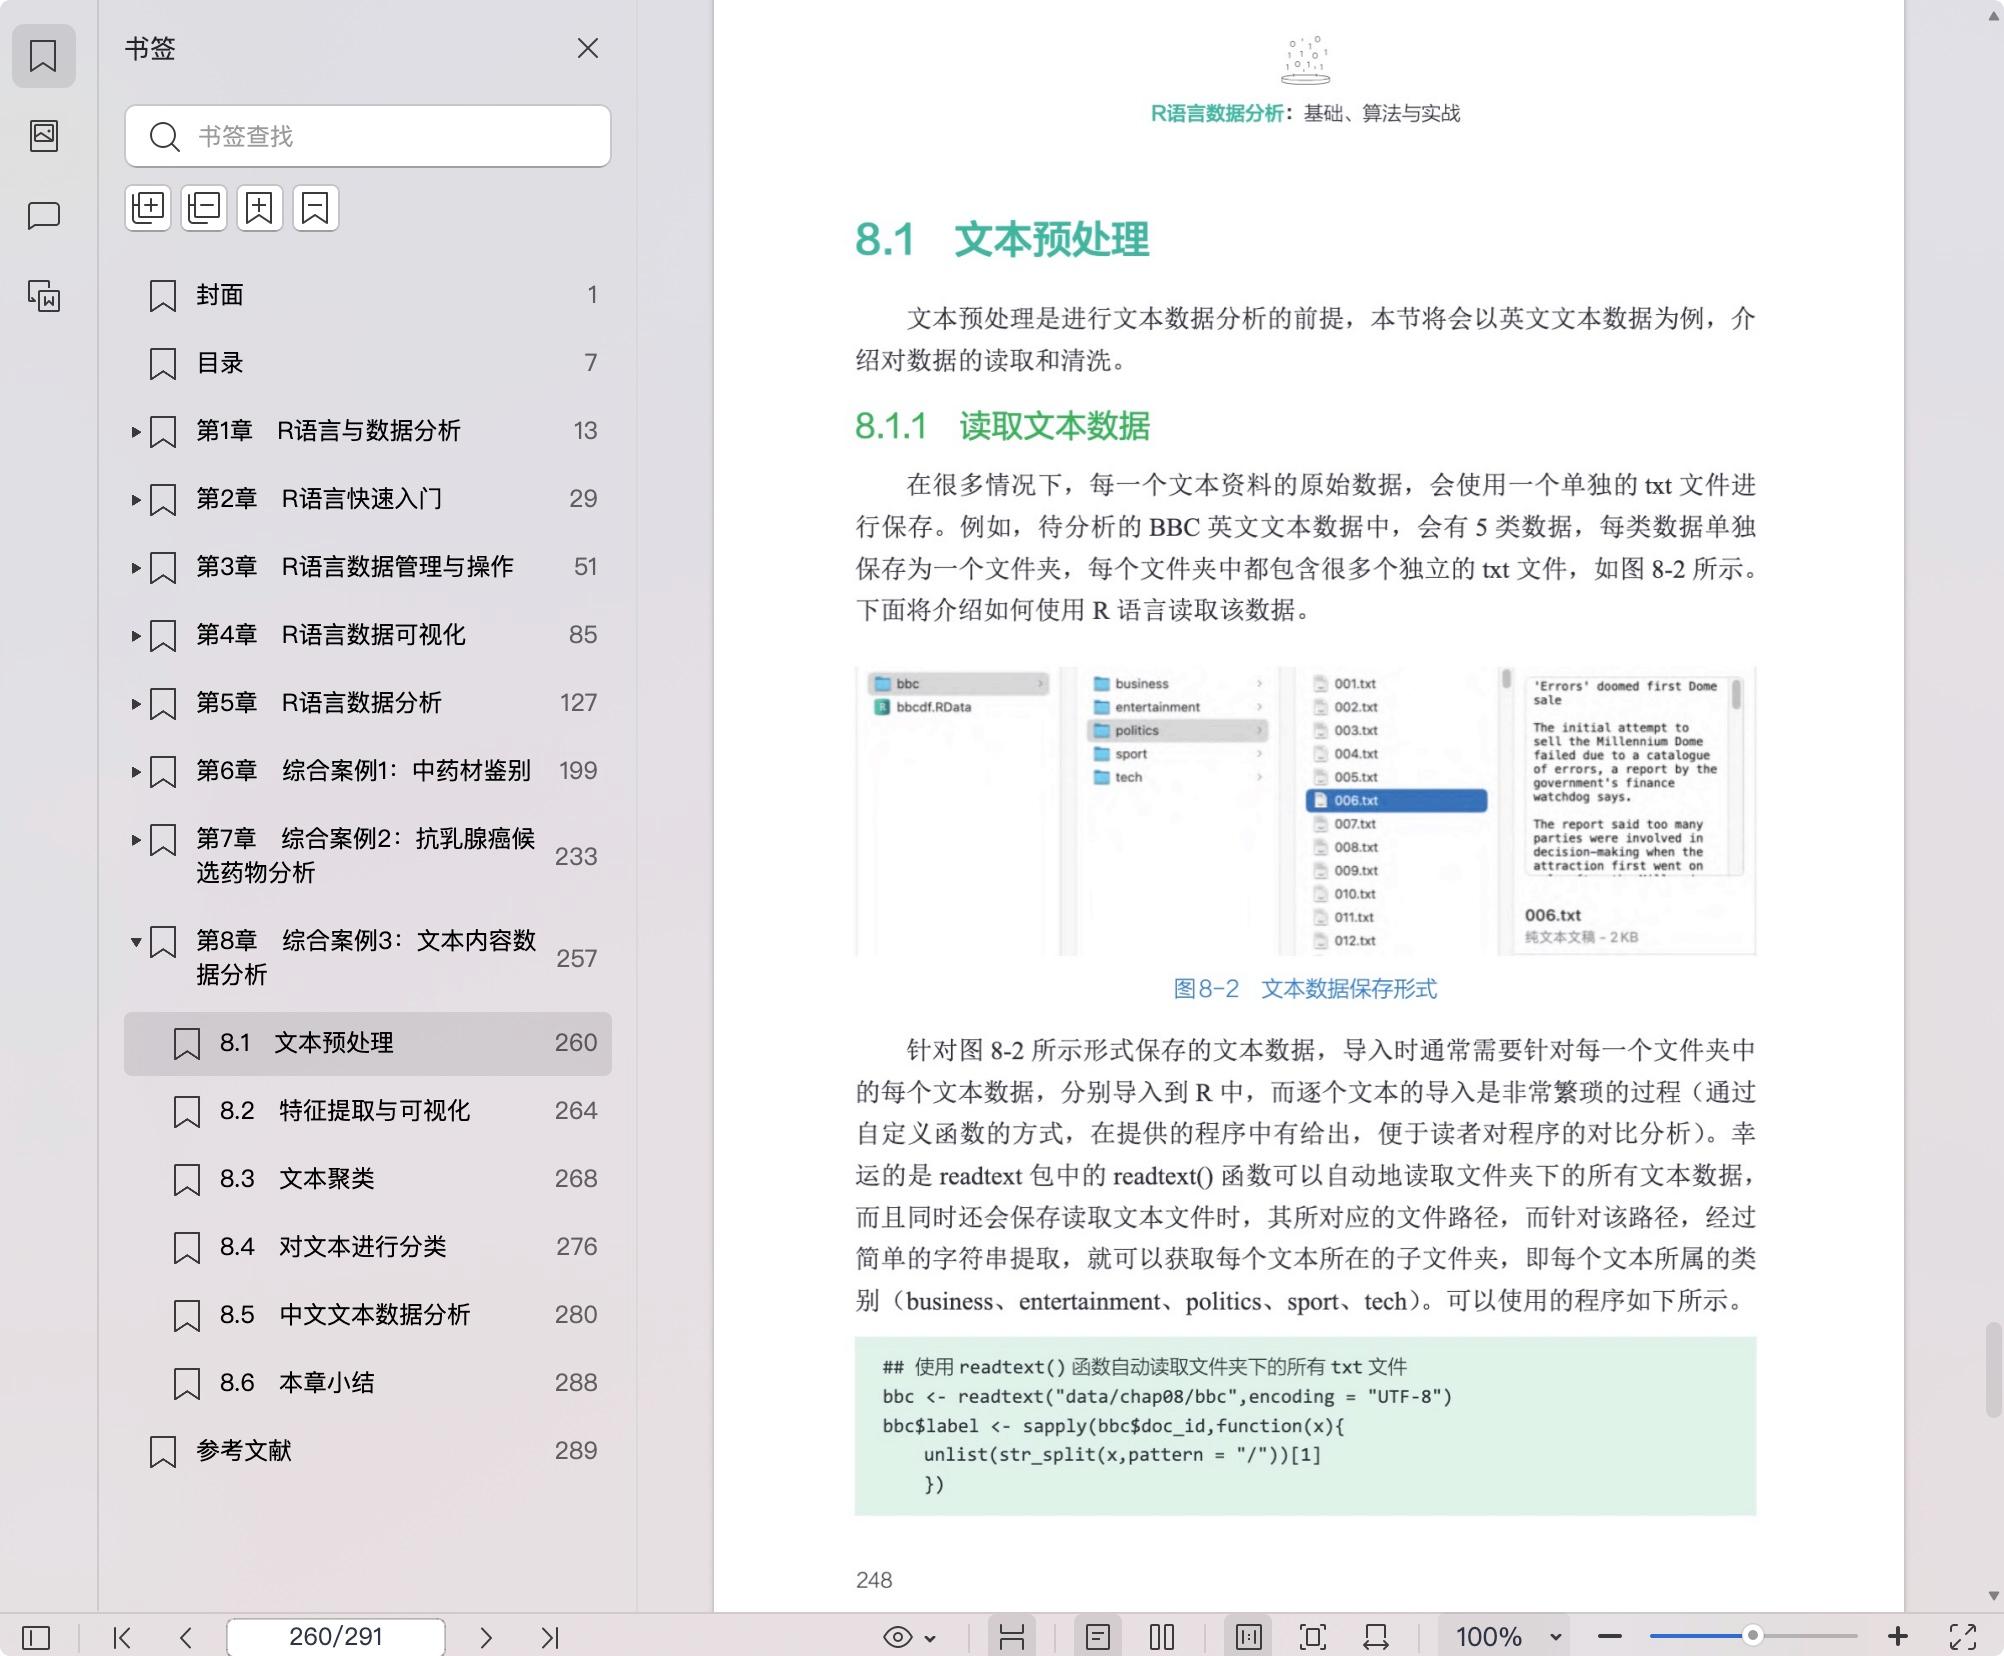The width and height of the screenshot is (2004, 1656).
Task: Go to next page
Action: 486,1637
